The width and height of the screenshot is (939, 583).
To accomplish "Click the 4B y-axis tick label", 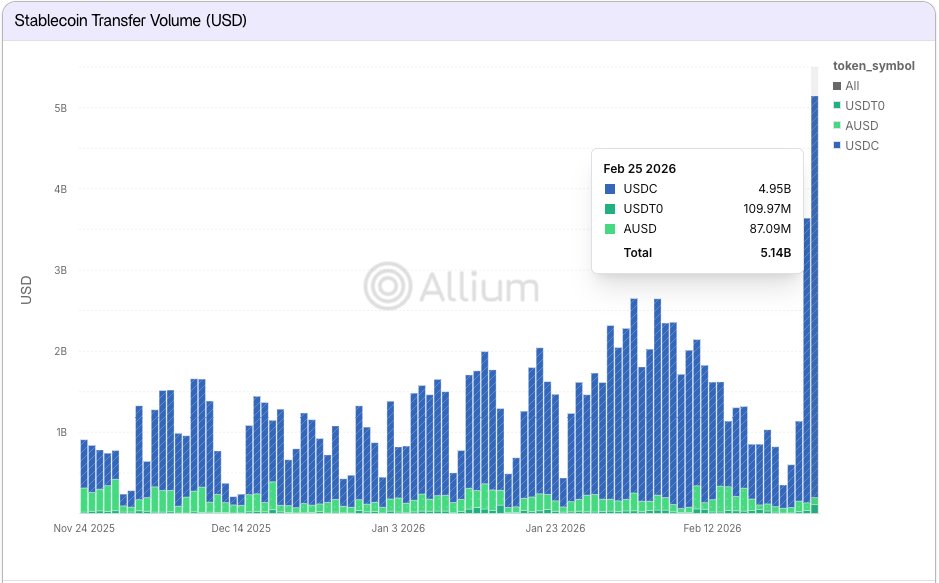I will [x=60, y=189].
